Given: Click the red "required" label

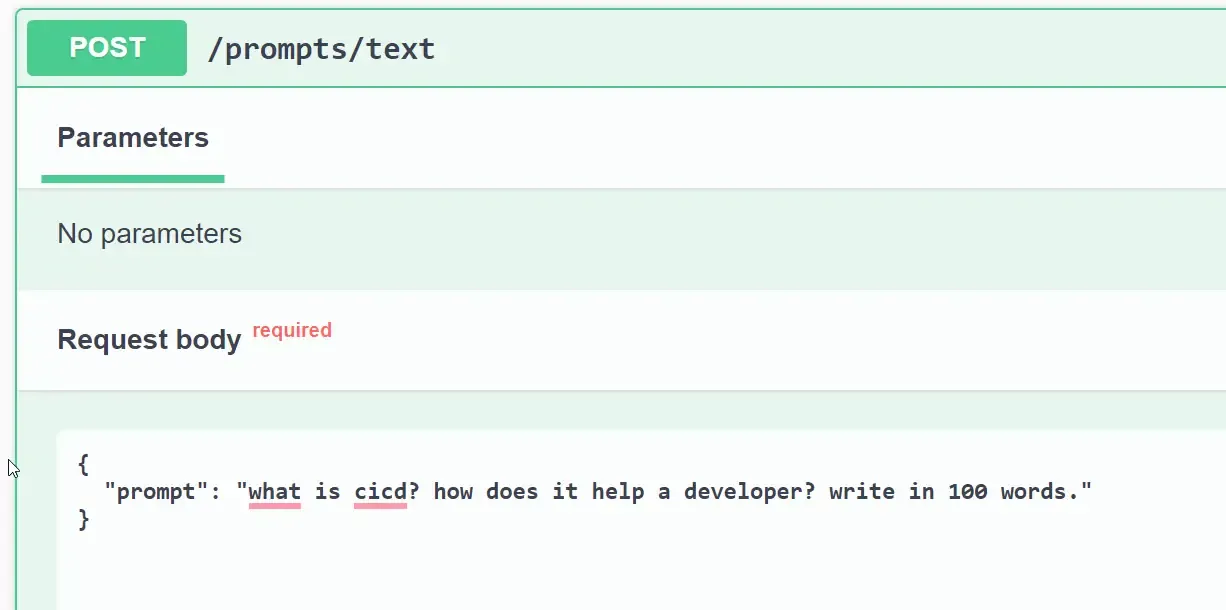Looking at the screenshot, I should click(291, 330).
